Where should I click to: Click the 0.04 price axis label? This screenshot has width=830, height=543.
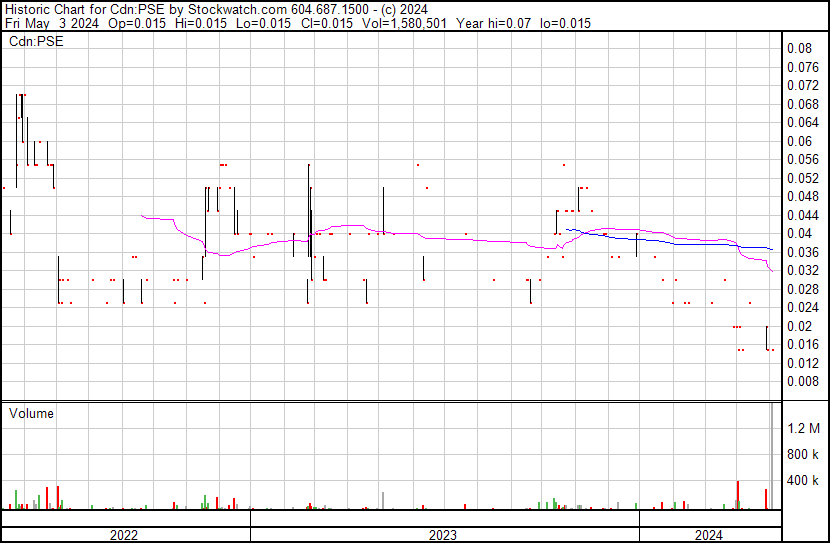coord(798,233)
